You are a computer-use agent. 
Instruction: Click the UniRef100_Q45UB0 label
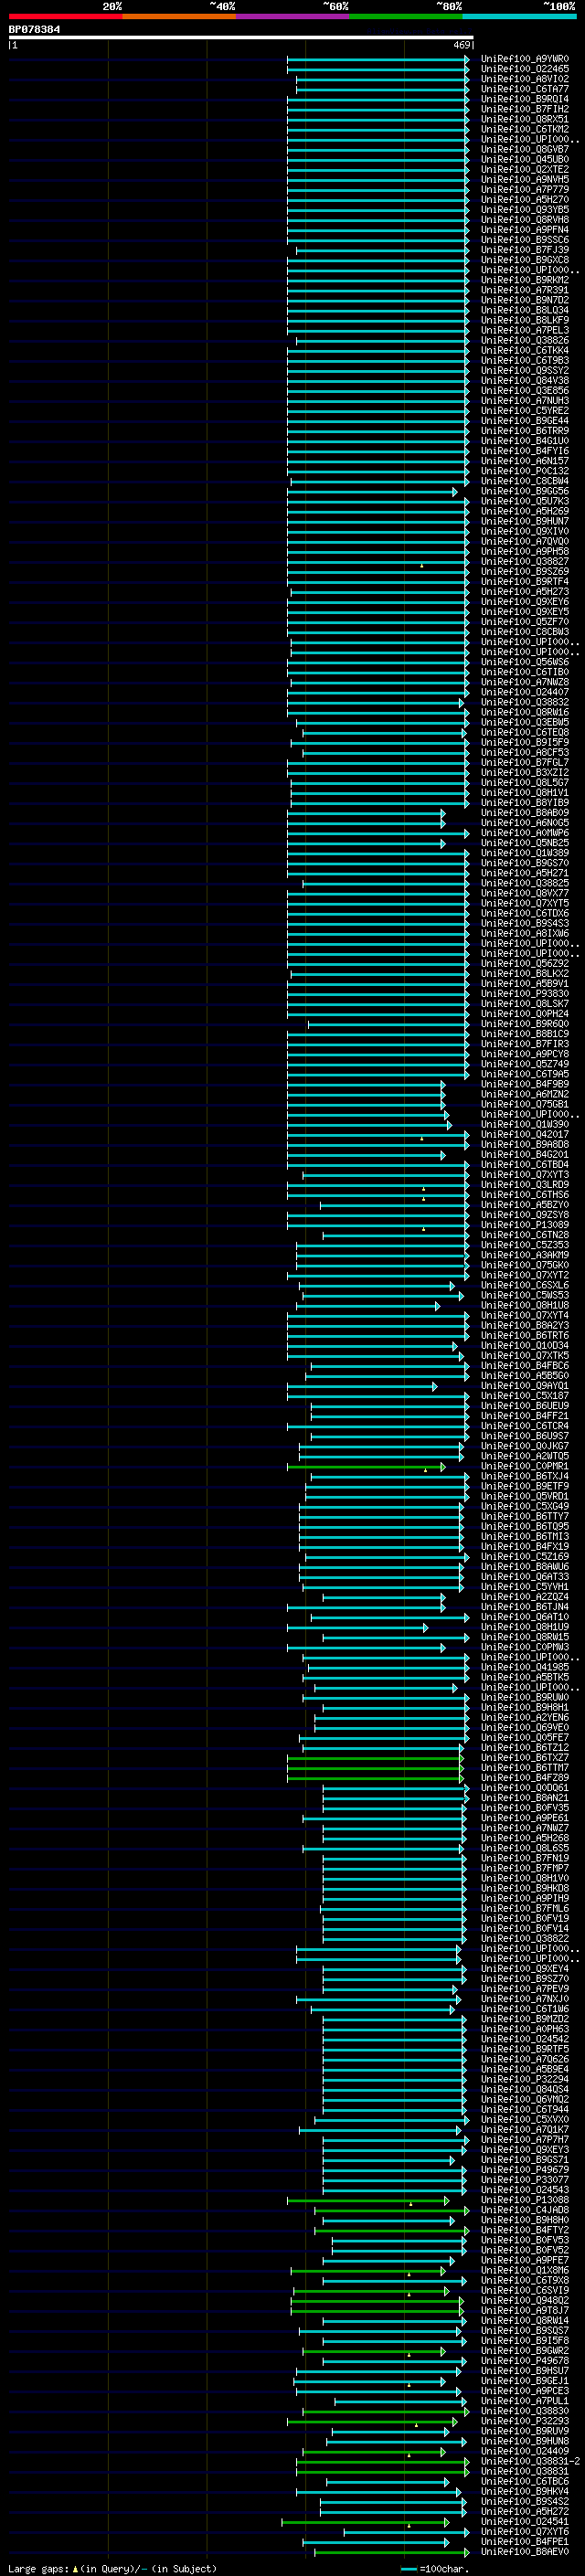click(525, 160)
